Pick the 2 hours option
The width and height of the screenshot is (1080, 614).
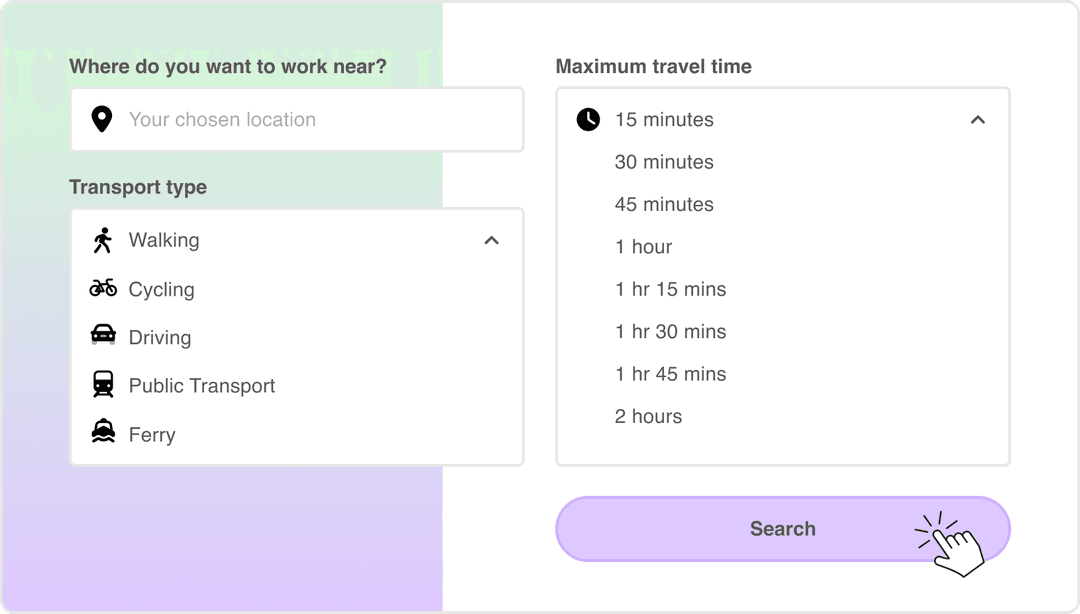point(648,416)
